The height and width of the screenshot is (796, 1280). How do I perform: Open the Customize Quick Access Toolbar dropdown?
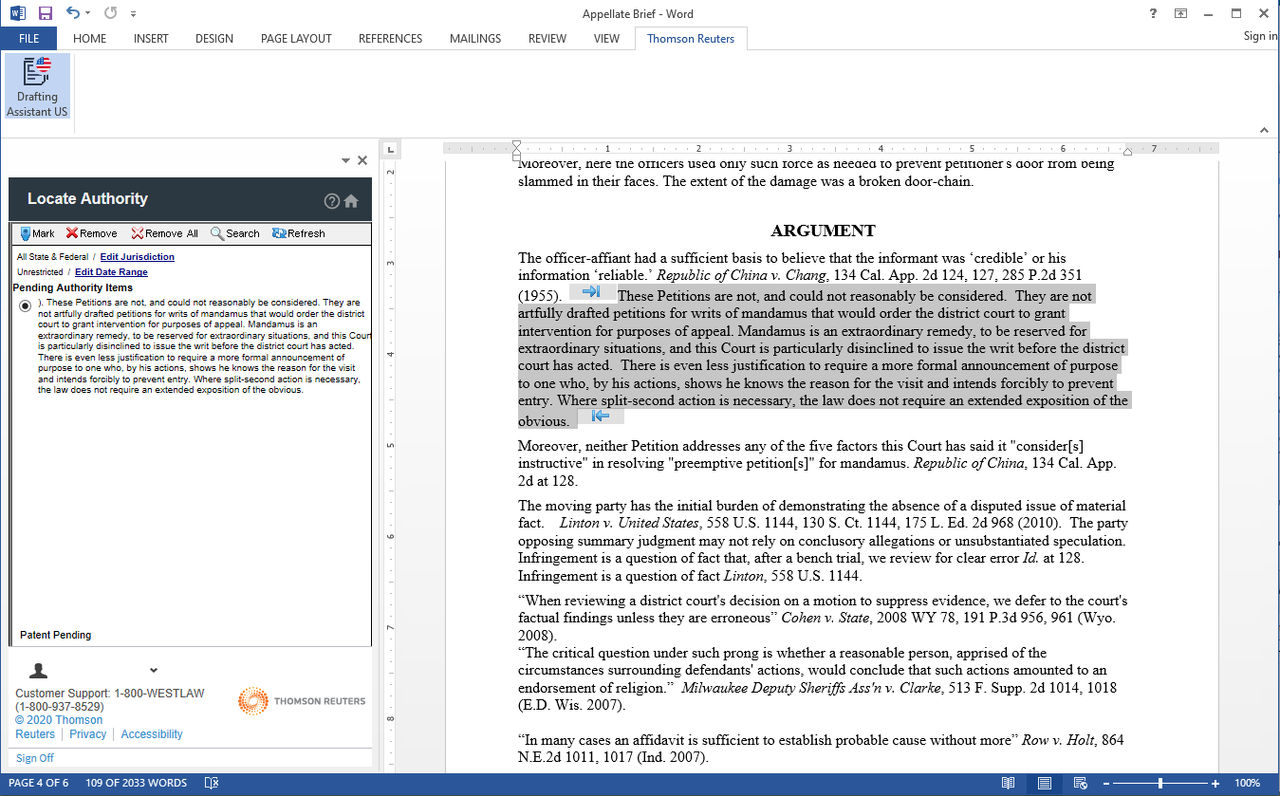(134, 14)
